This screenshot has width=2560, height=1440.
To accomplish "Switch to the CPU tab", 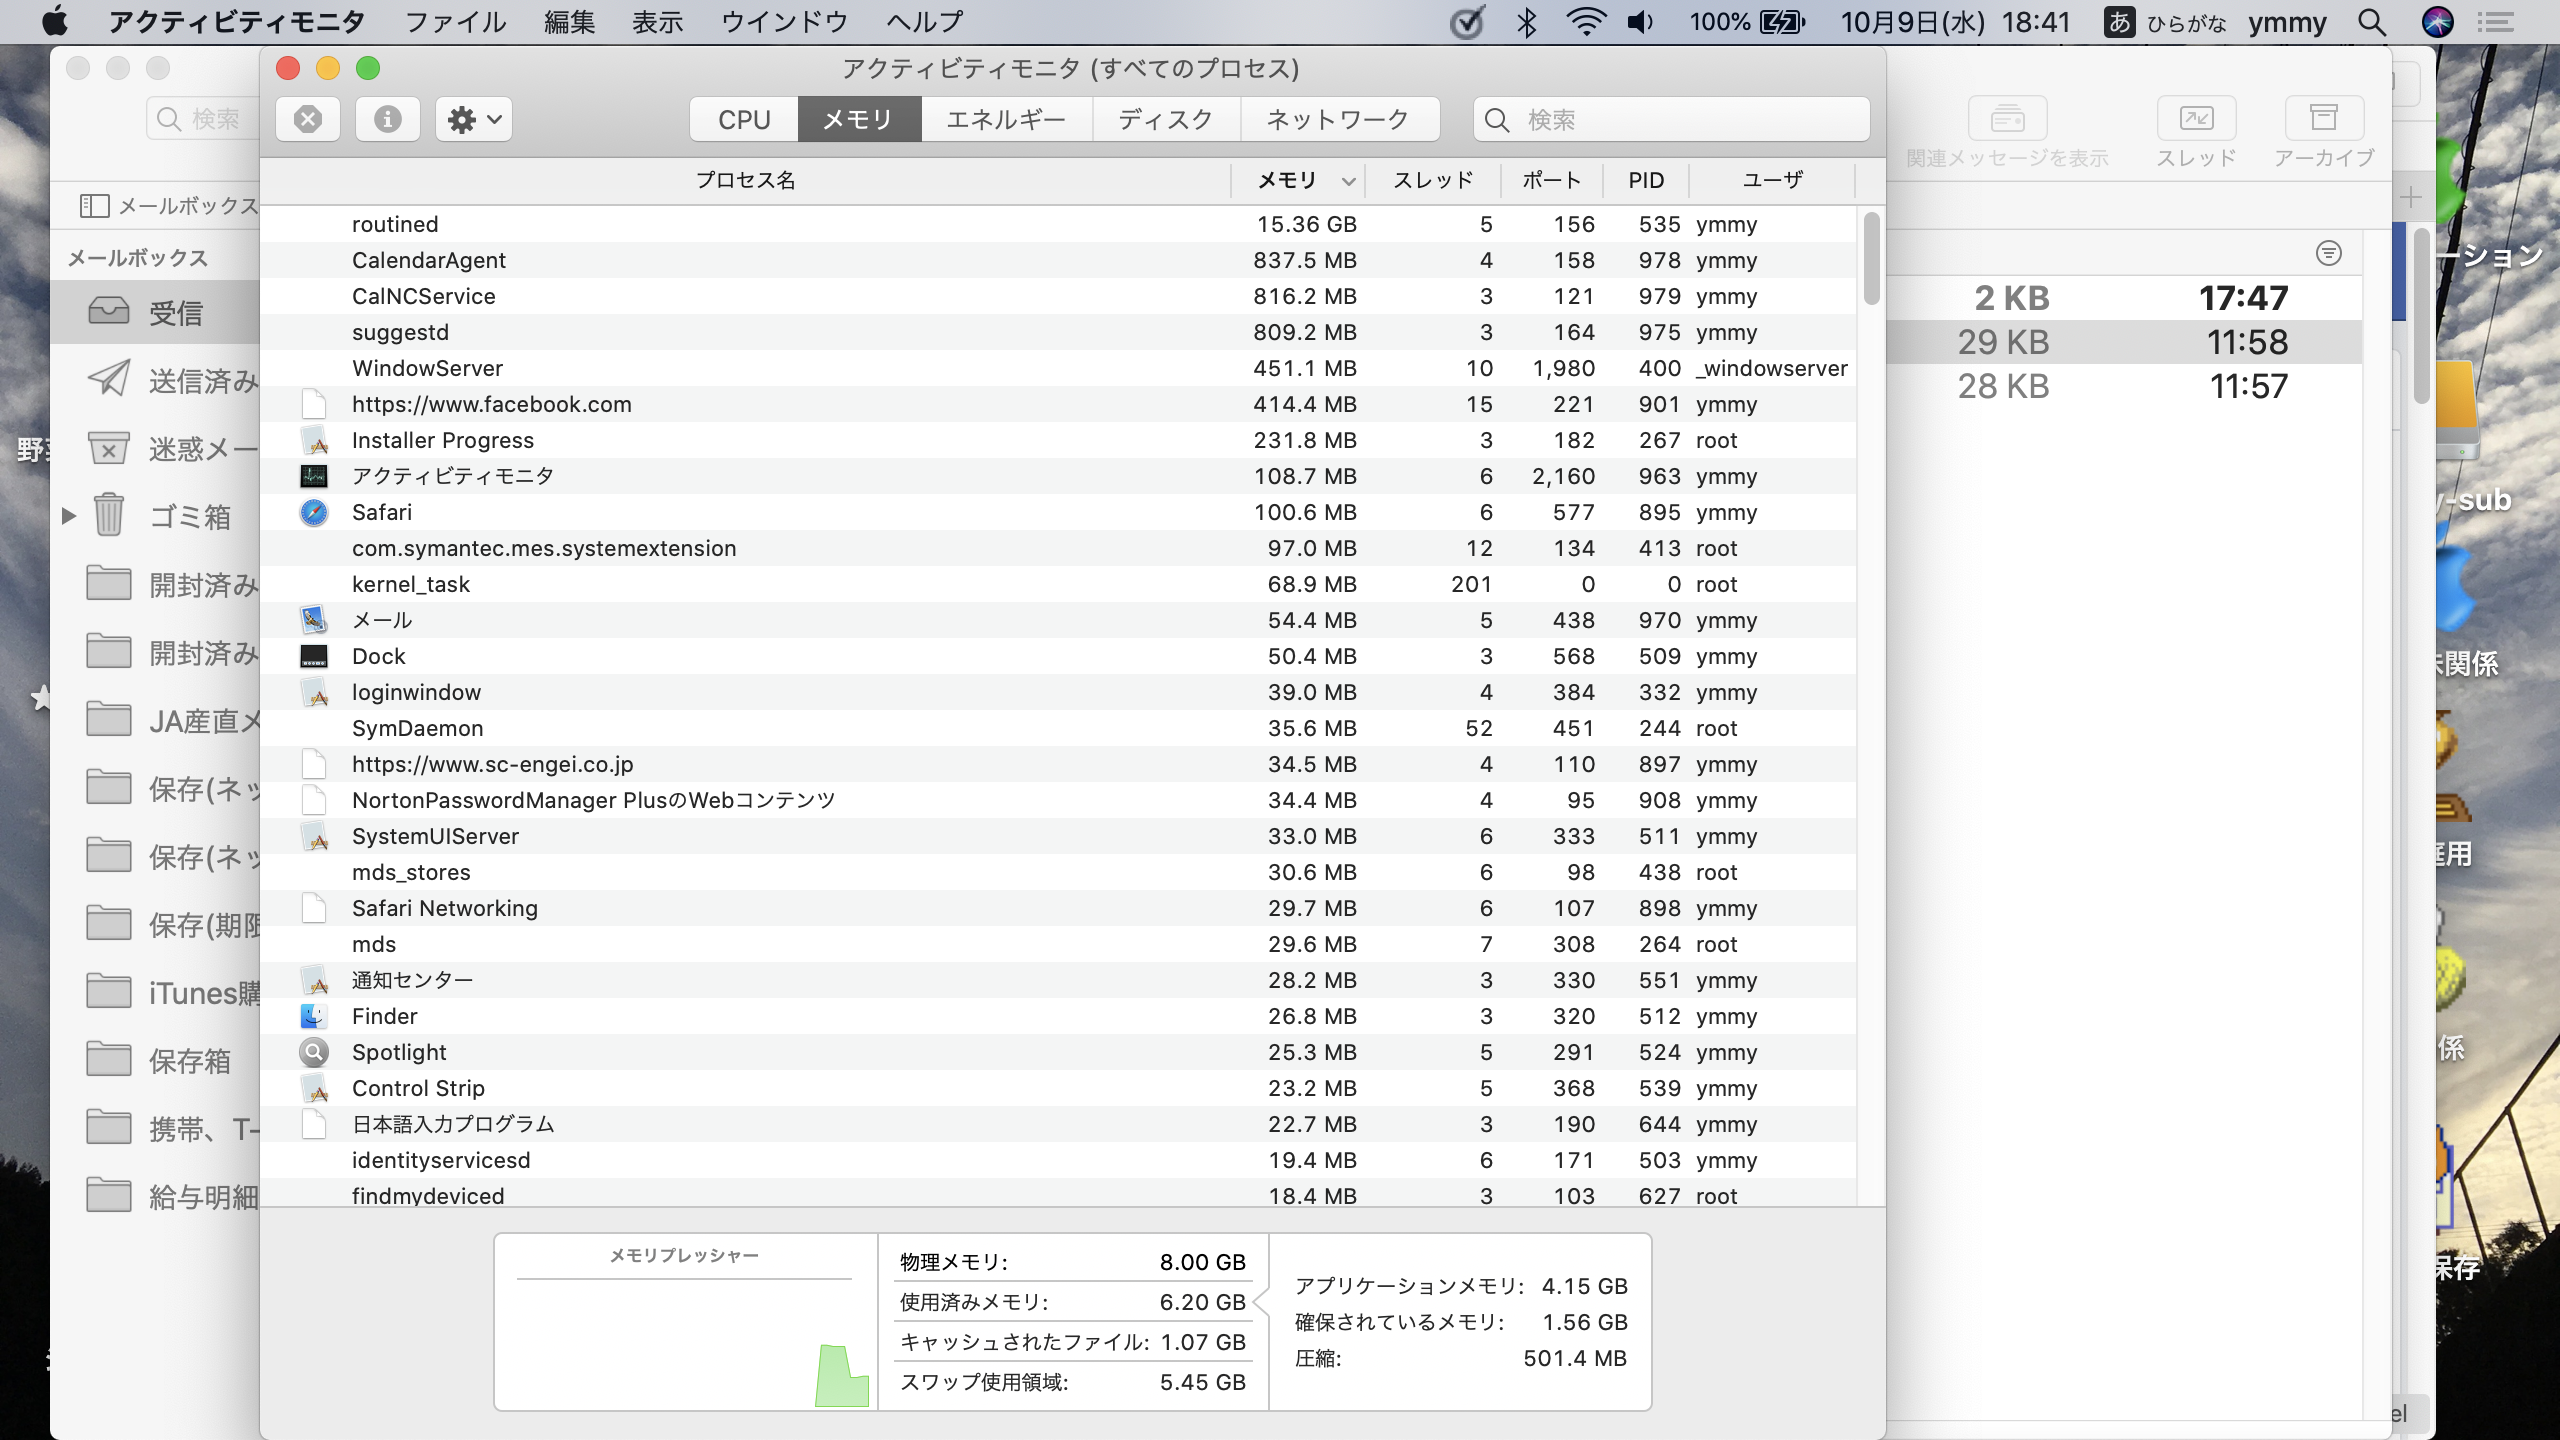I will tap(744, 120).
